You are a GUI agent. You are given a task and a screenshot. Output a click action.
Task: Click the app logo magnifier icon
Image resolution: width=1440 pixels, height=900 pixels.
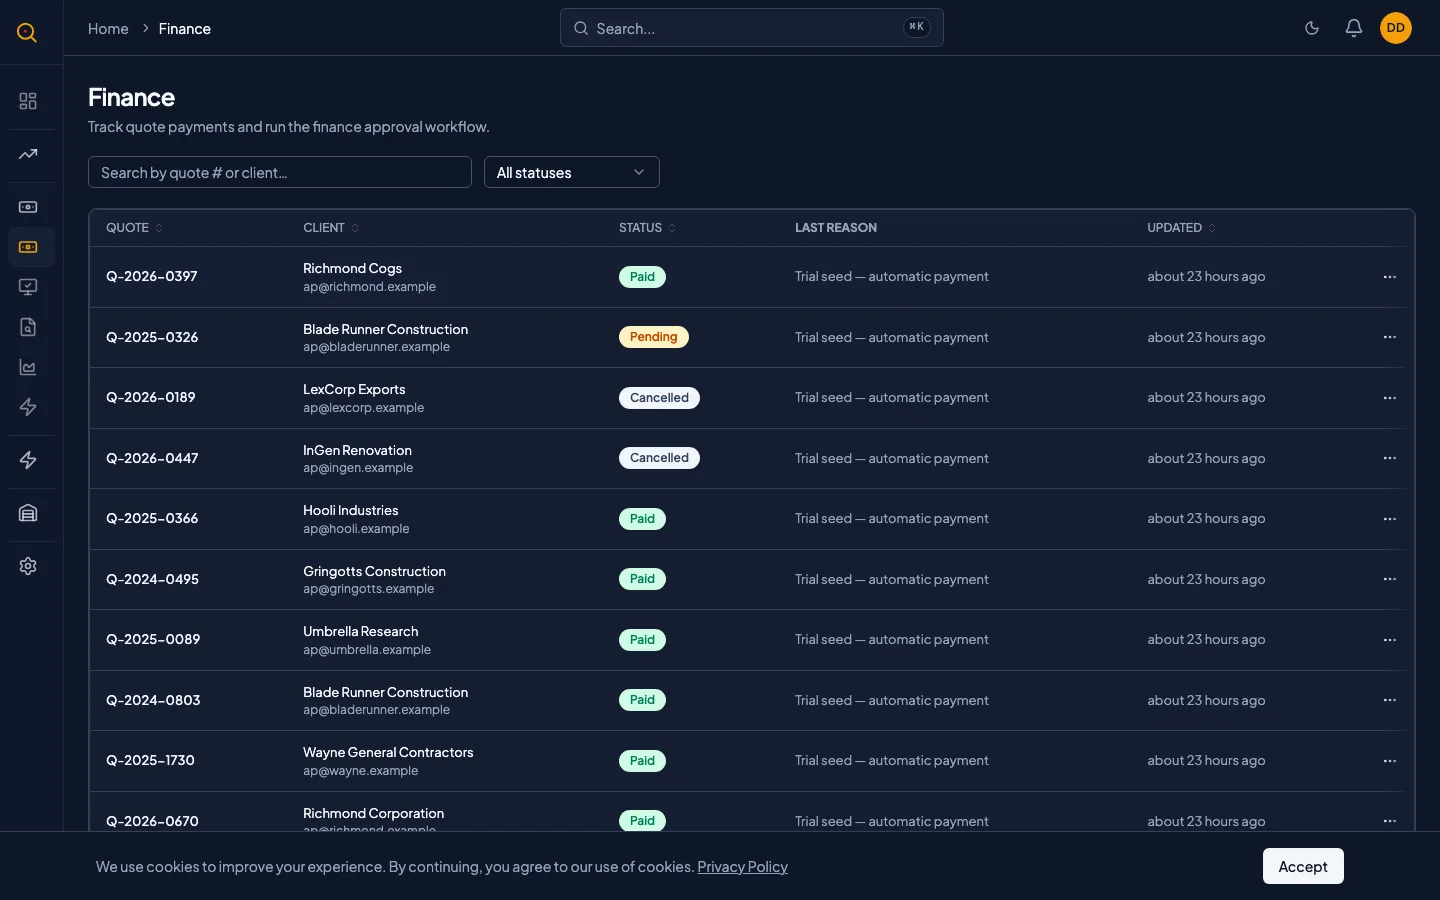[x=27, y=33]
